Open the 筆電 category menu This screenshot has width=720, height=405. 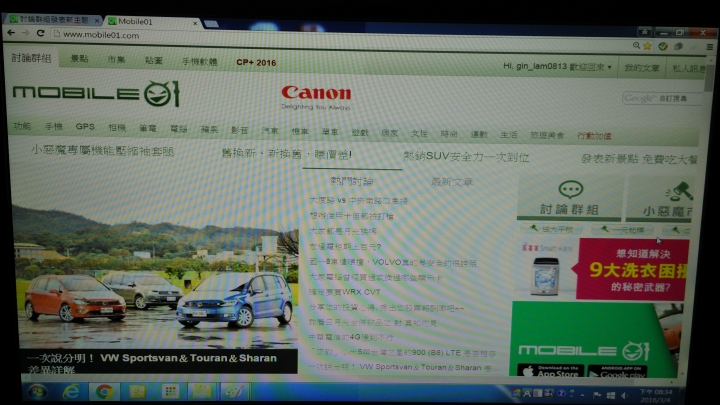pos(147,128)
